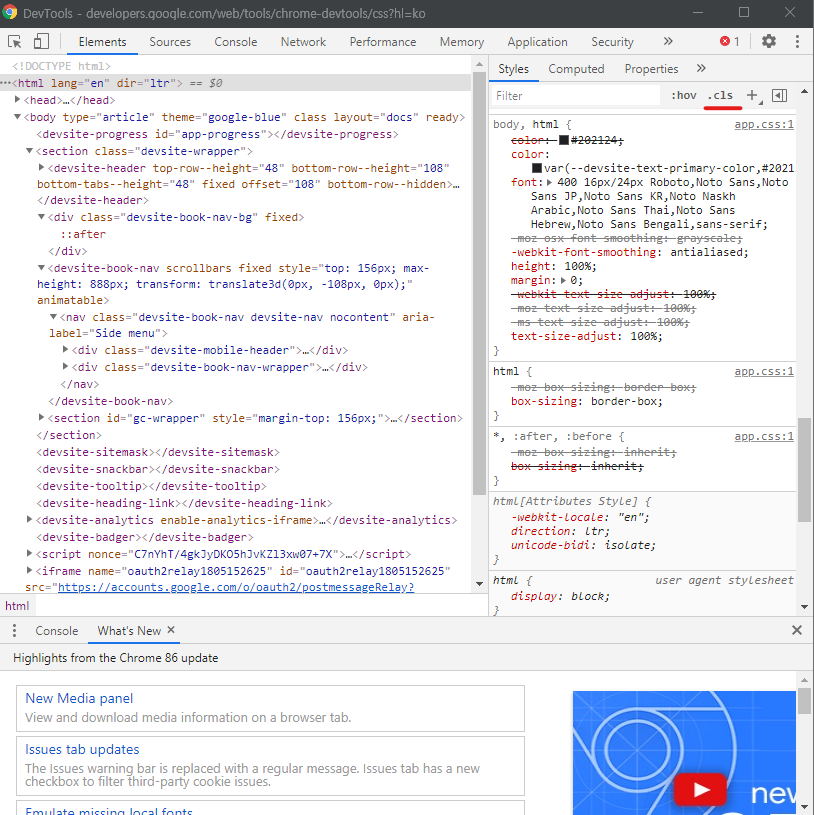Open the Memory panel

pos(462,42)
